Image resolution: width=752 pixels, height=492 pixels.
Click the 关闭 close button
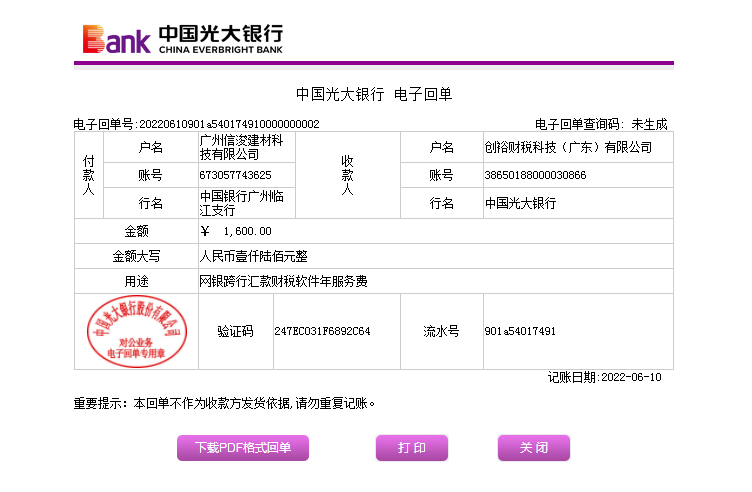point(534,448)
